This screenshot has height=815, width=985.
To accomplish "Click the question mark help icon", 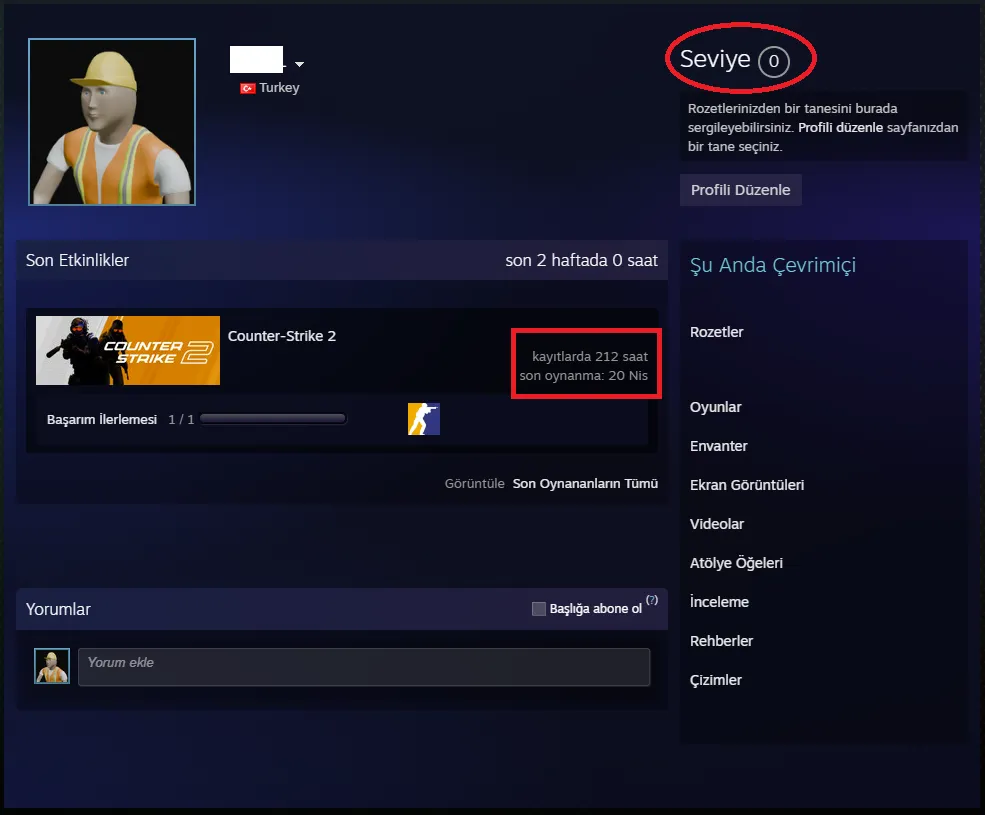I will point(652,601).
